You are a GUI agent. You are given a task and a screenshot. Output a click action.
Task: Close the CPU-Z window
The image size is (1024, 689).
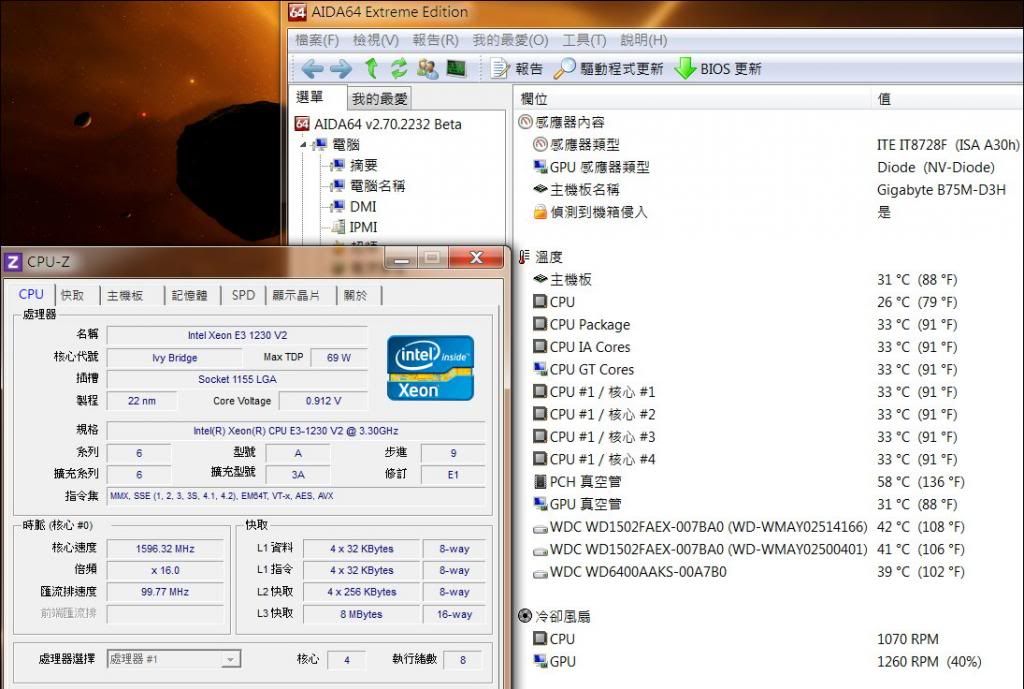(x=476, y=258)
